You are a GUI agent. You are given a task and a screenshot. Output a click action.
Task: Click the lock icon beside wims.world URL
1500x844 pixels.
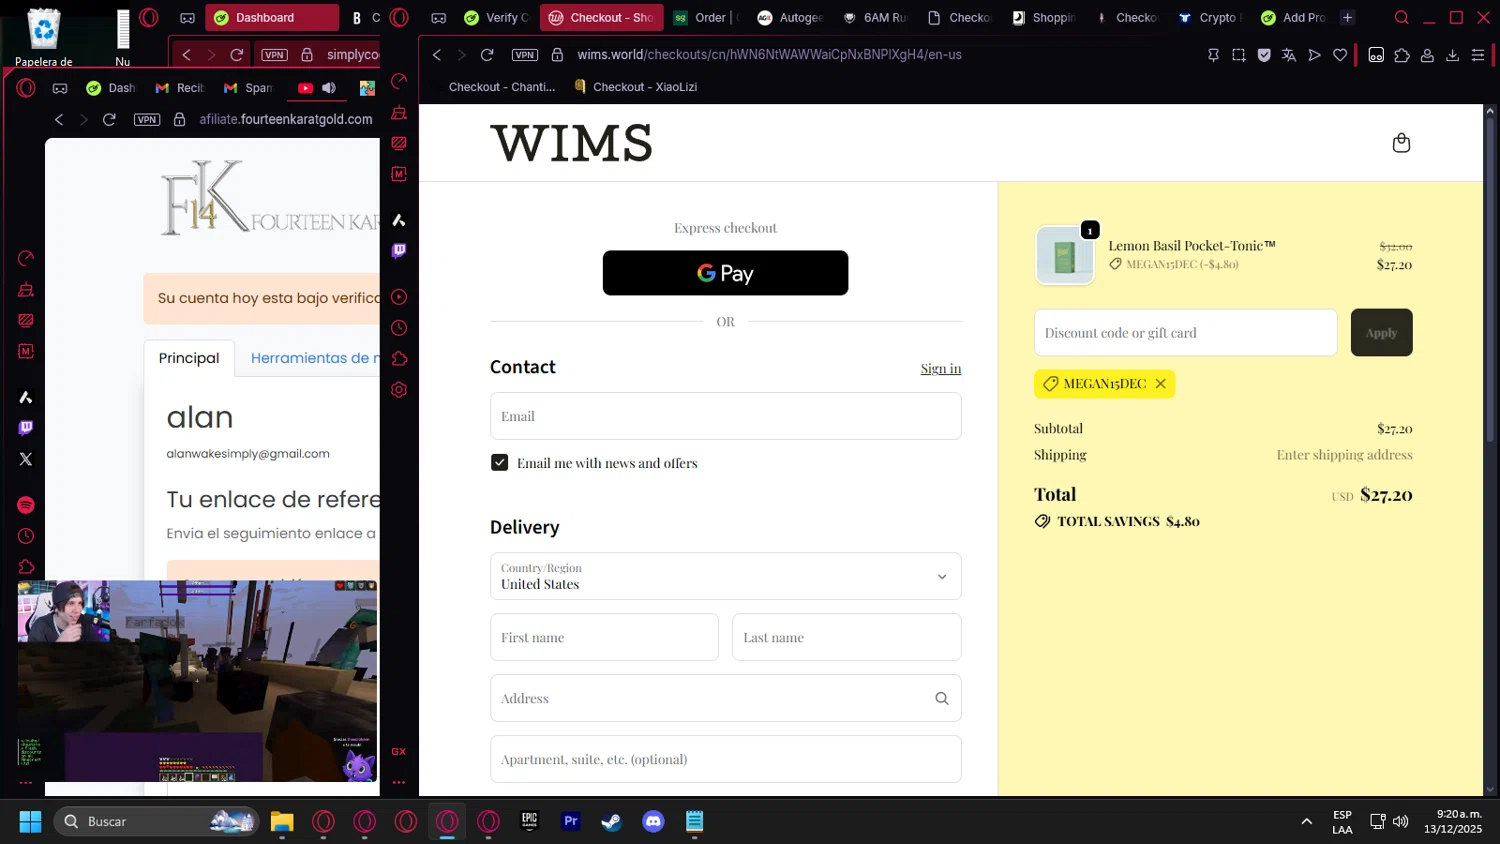[557, 55]
